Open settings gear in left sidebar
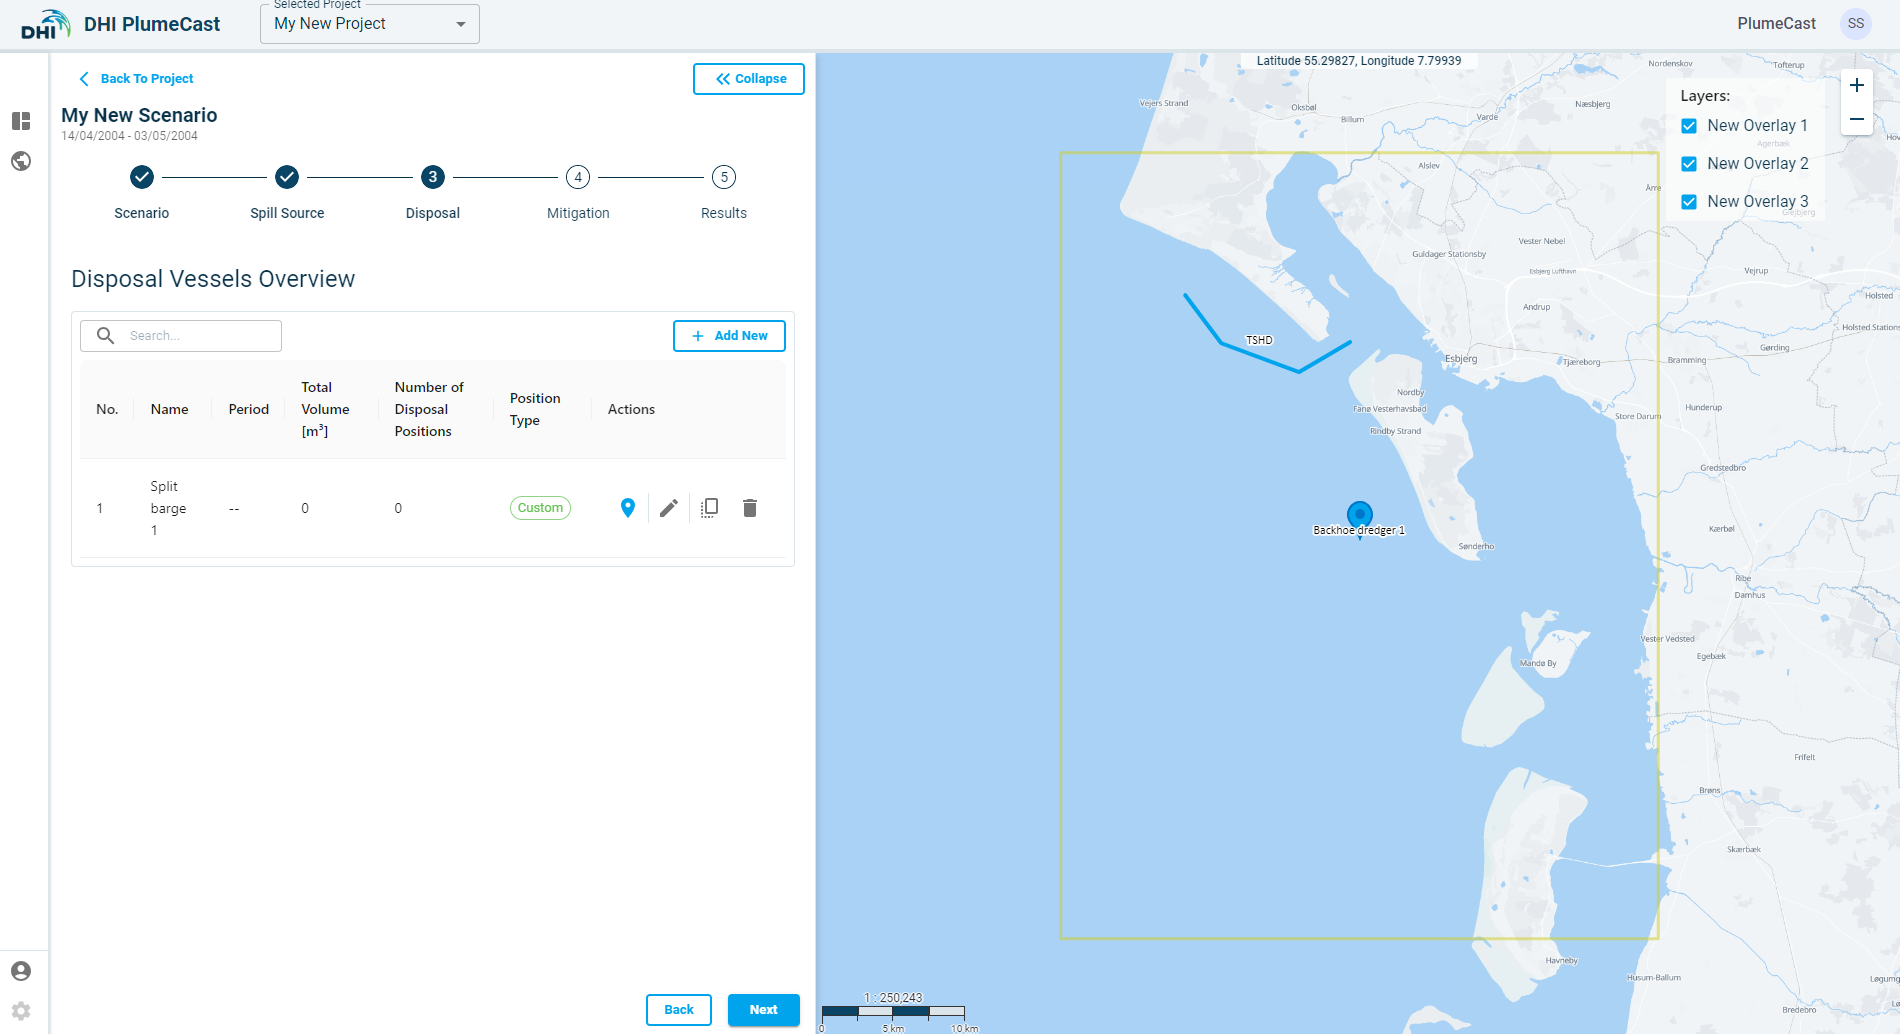Image resolution: width=1900 pixels, height=1034 pixels. pos(21,1011)
